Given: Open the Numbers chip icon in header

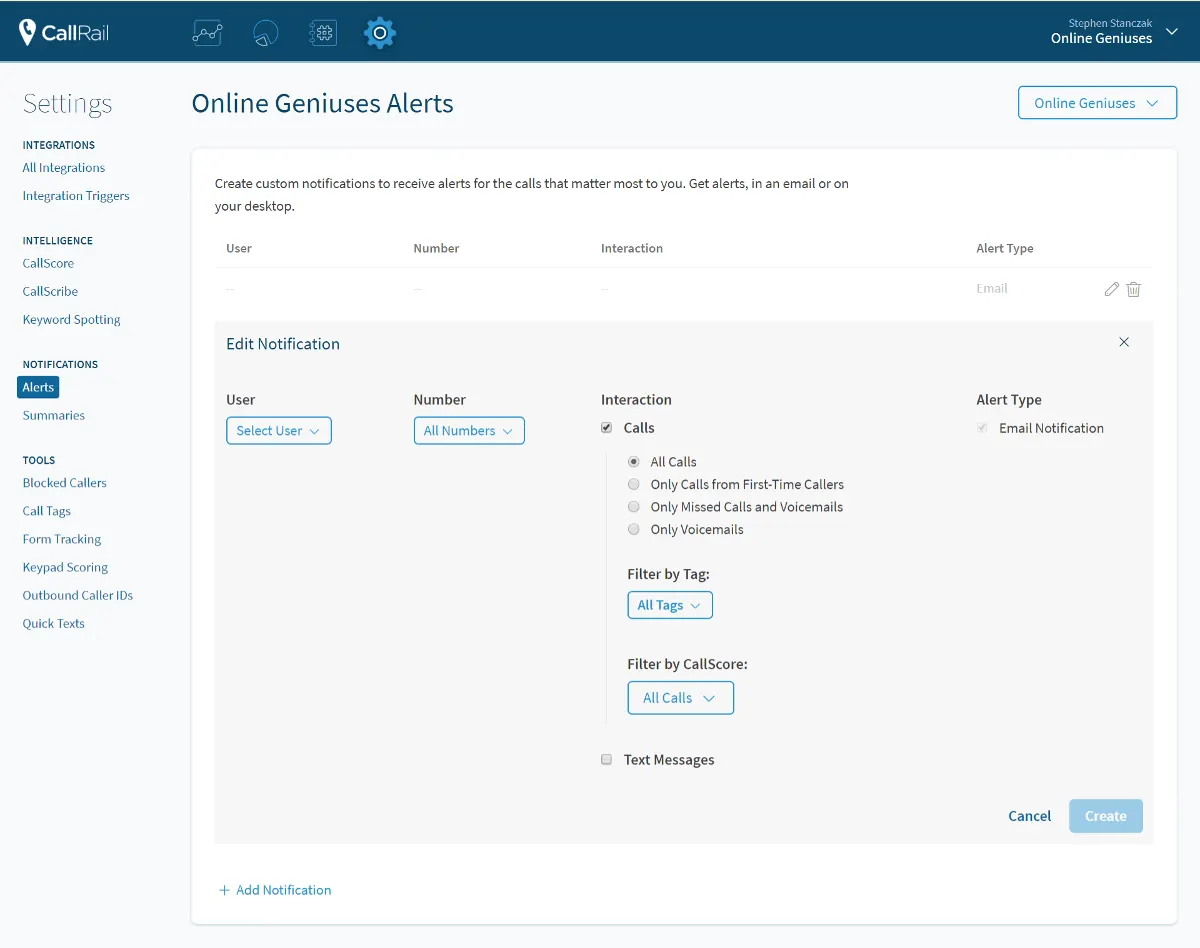Looking at the screenshot, I should 322,33.
